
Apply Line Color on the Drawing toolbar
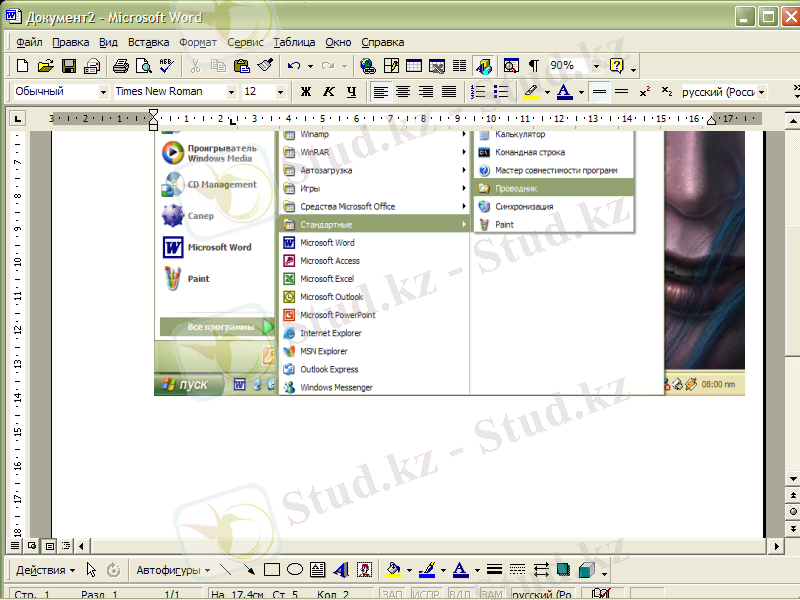[427, 569]
